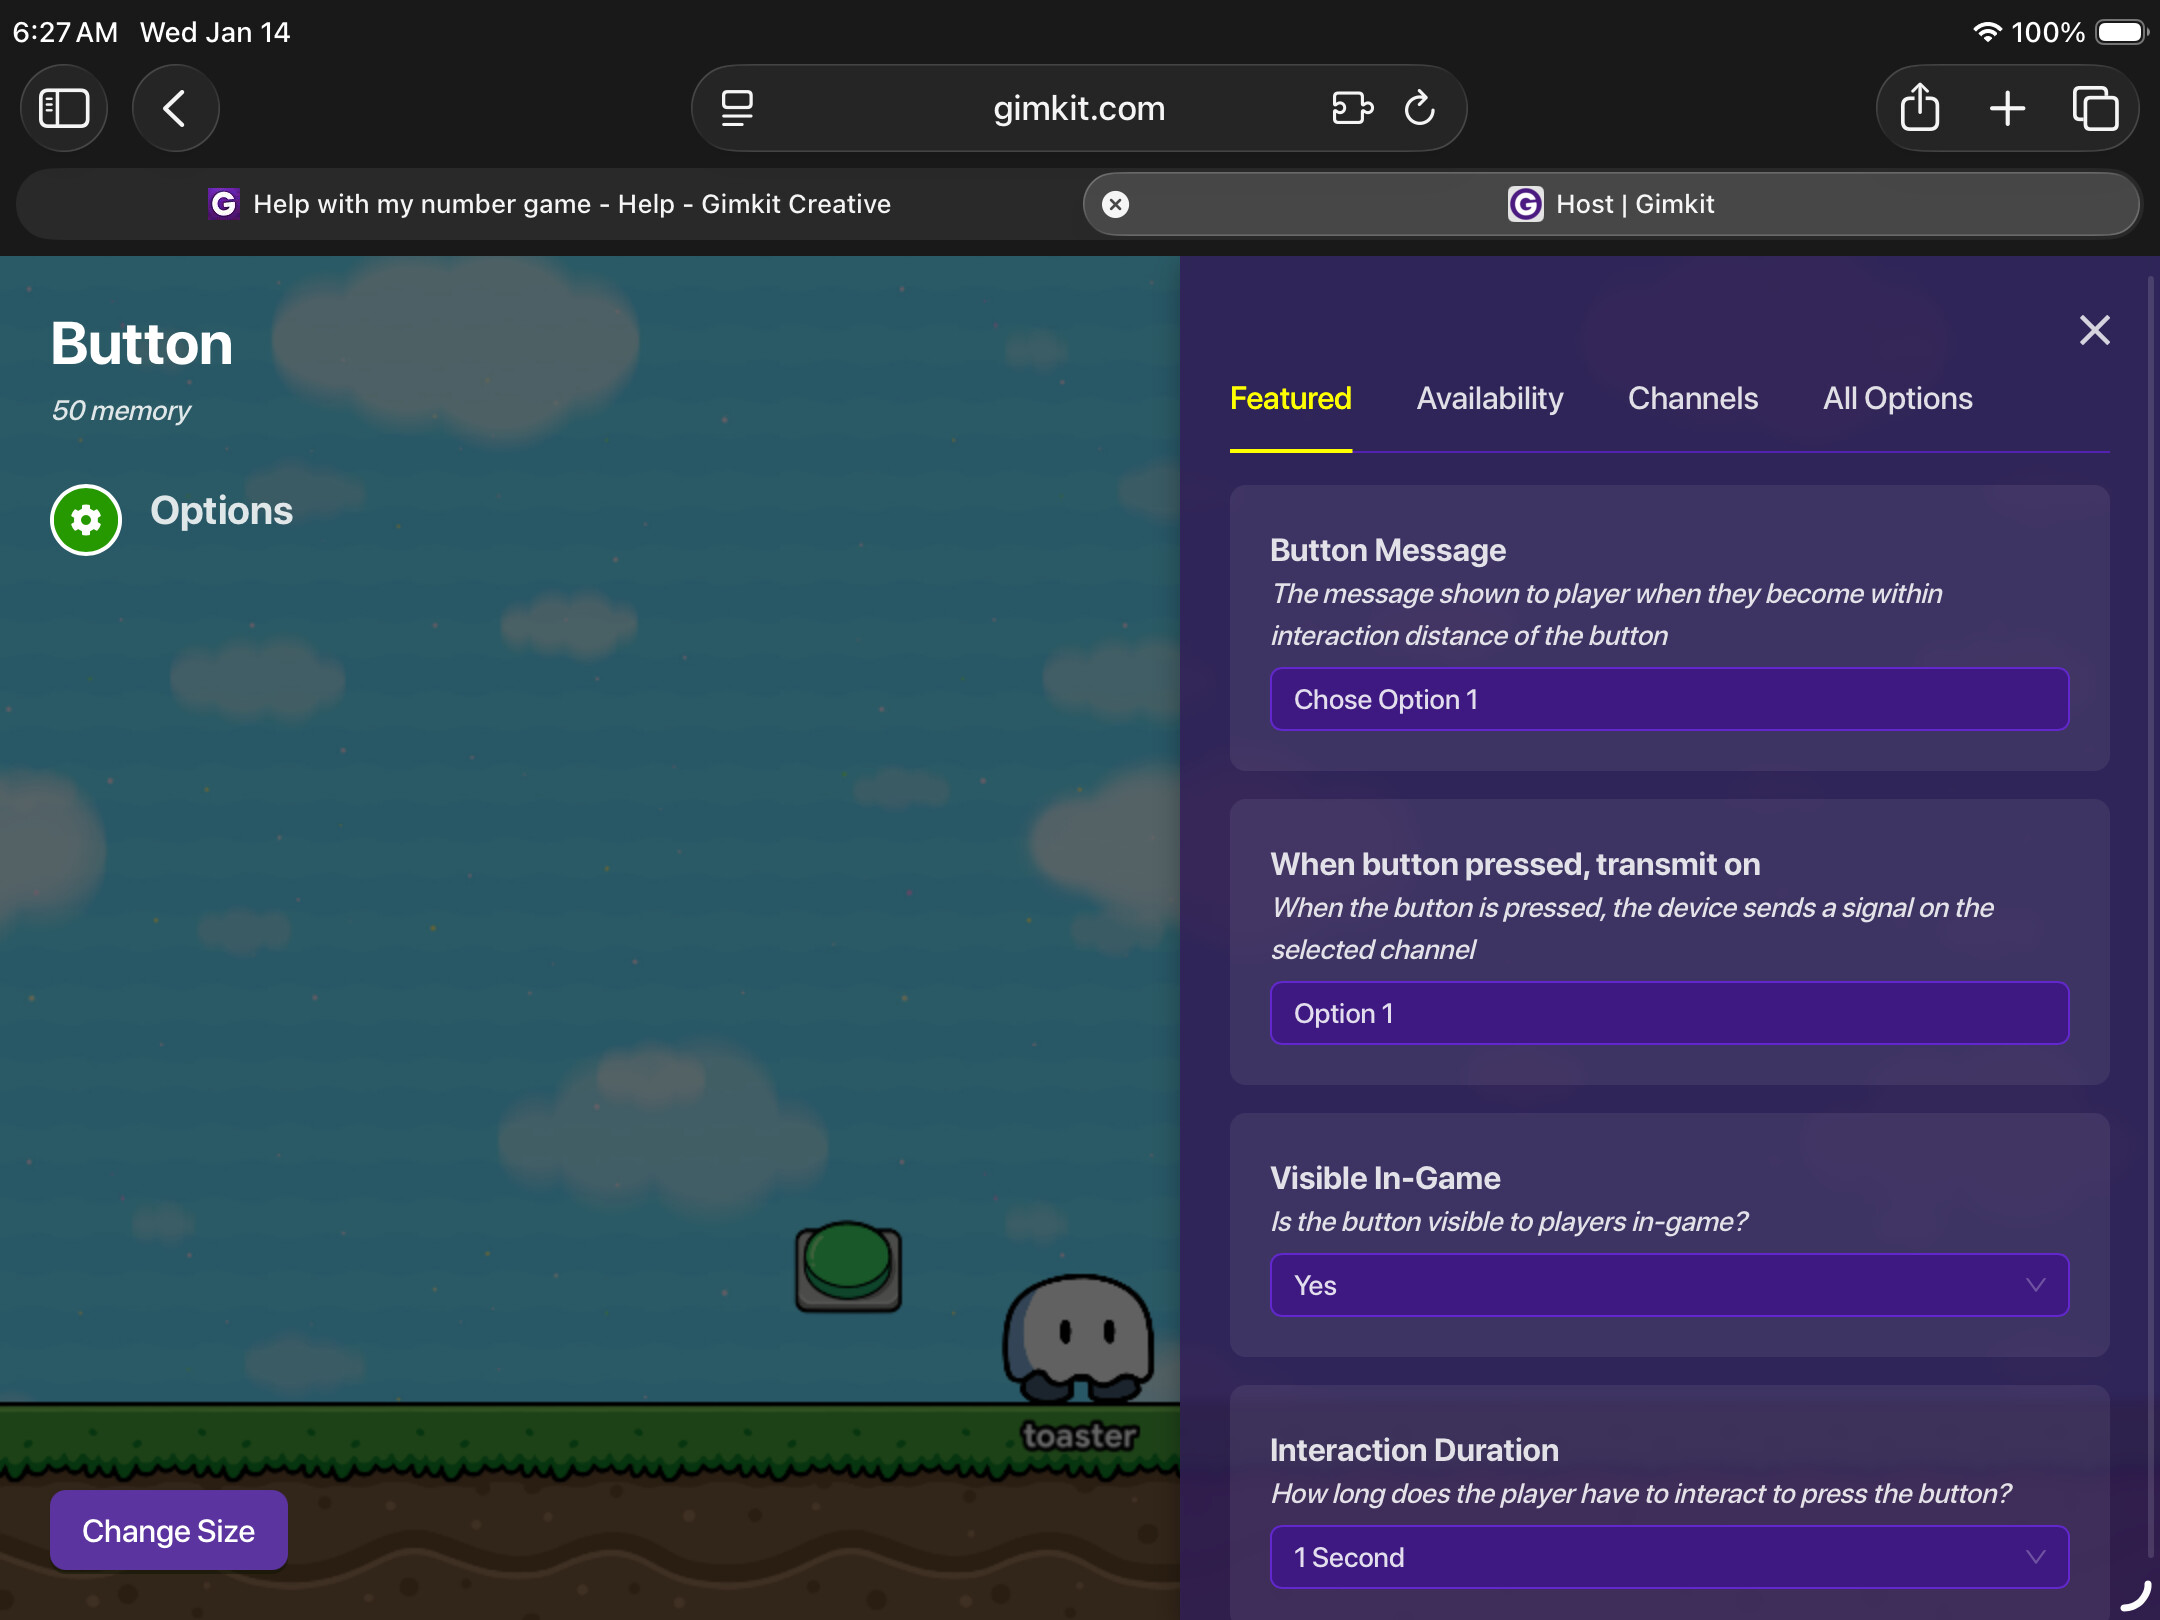Switch to the Availability tab

coord(1489,398)
